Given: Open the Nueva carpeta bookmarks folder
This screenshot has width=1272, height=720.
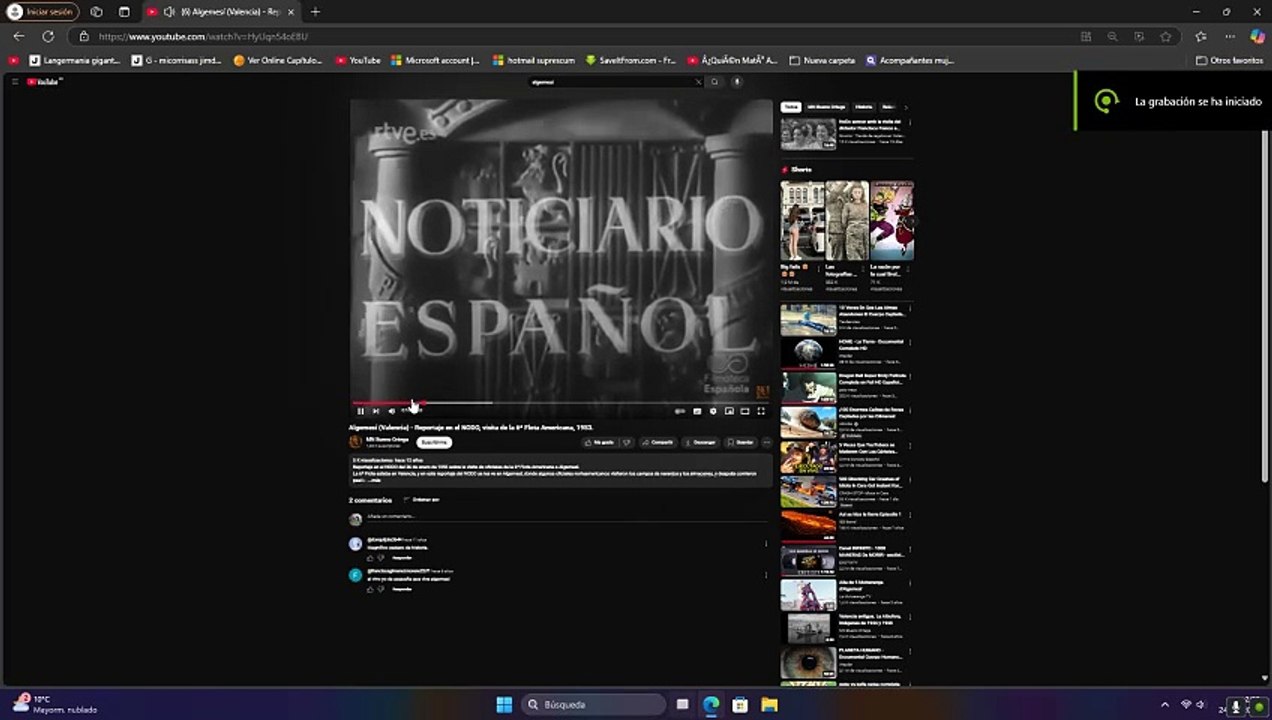Looking at the screenshot, I should coord(822,60).
